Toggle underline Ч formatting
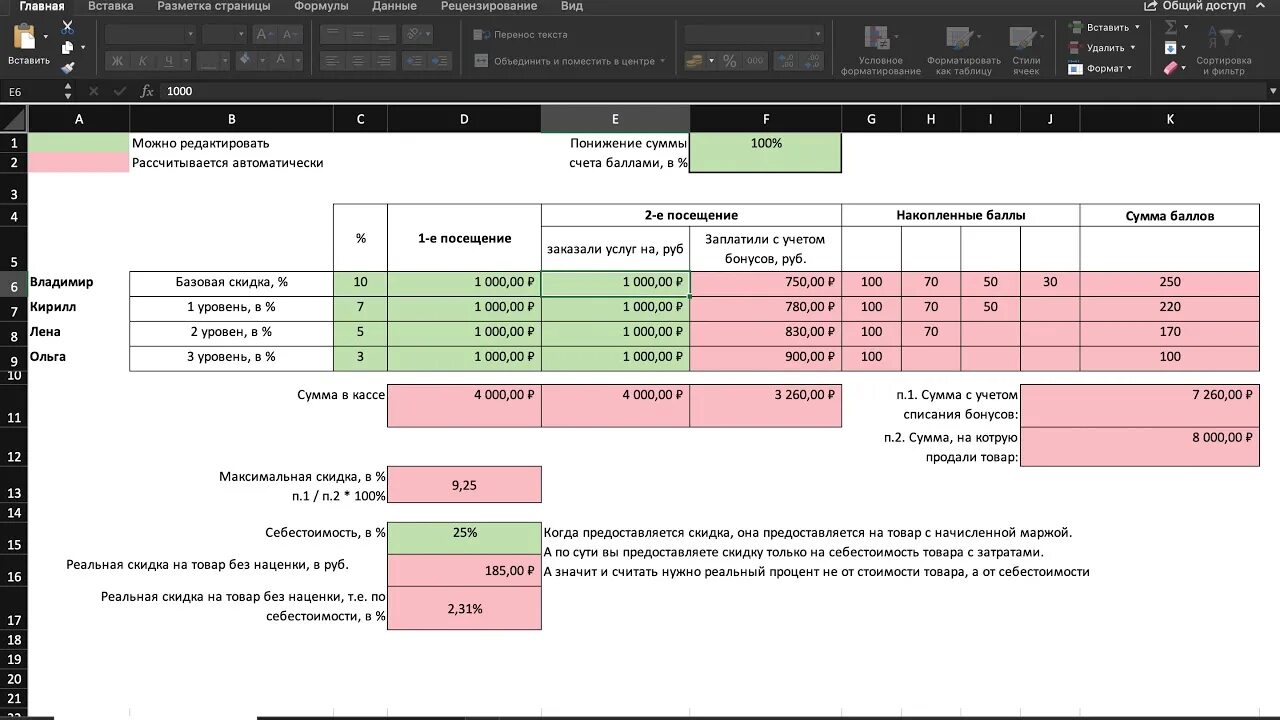The image size is (1280, 720). (x=169, y=61)
